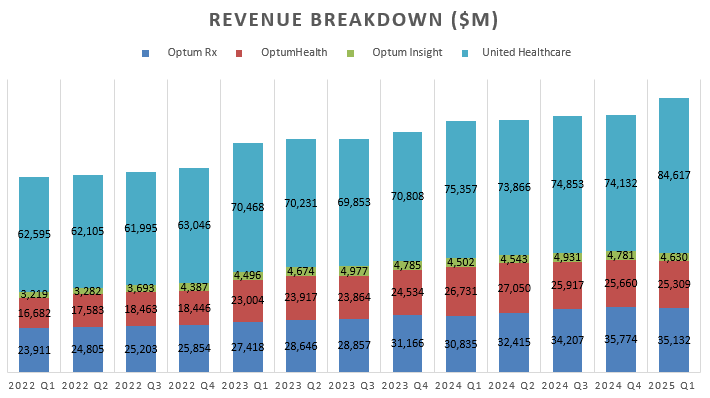Select the 3,693 data label
The height and width of the screenshot is (398, 710).
coord(141,288)
